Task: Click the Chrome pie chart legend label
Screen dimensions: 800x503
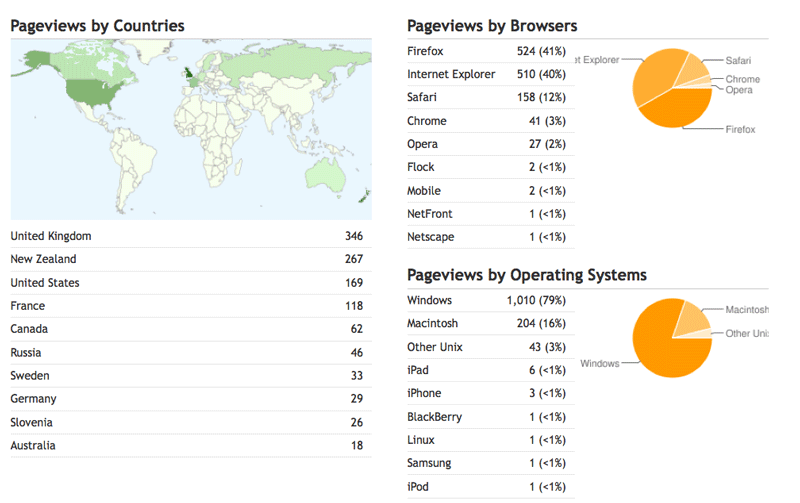Action: coord(743,79)
